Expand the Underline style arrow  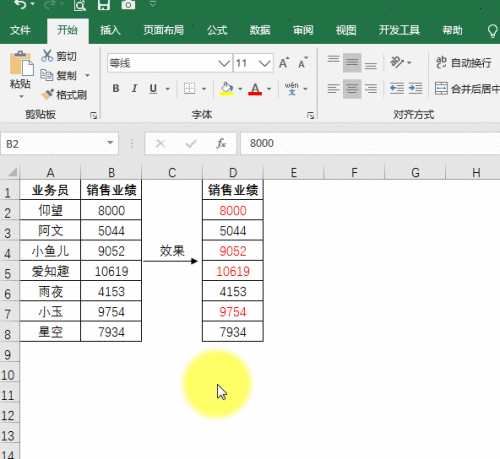[x=168, y=89]
